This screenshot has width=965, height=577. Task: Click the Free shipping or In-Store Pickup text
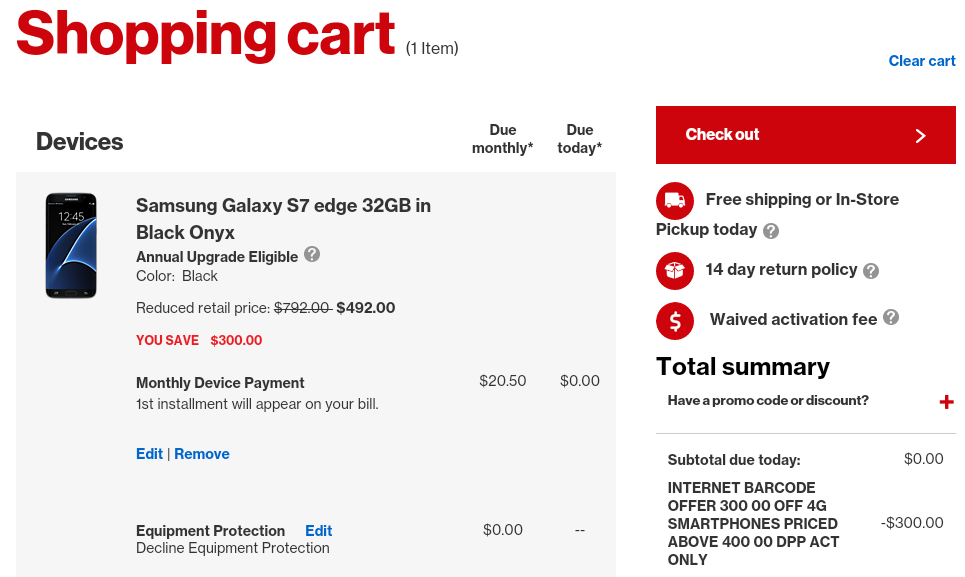[801, 200]
